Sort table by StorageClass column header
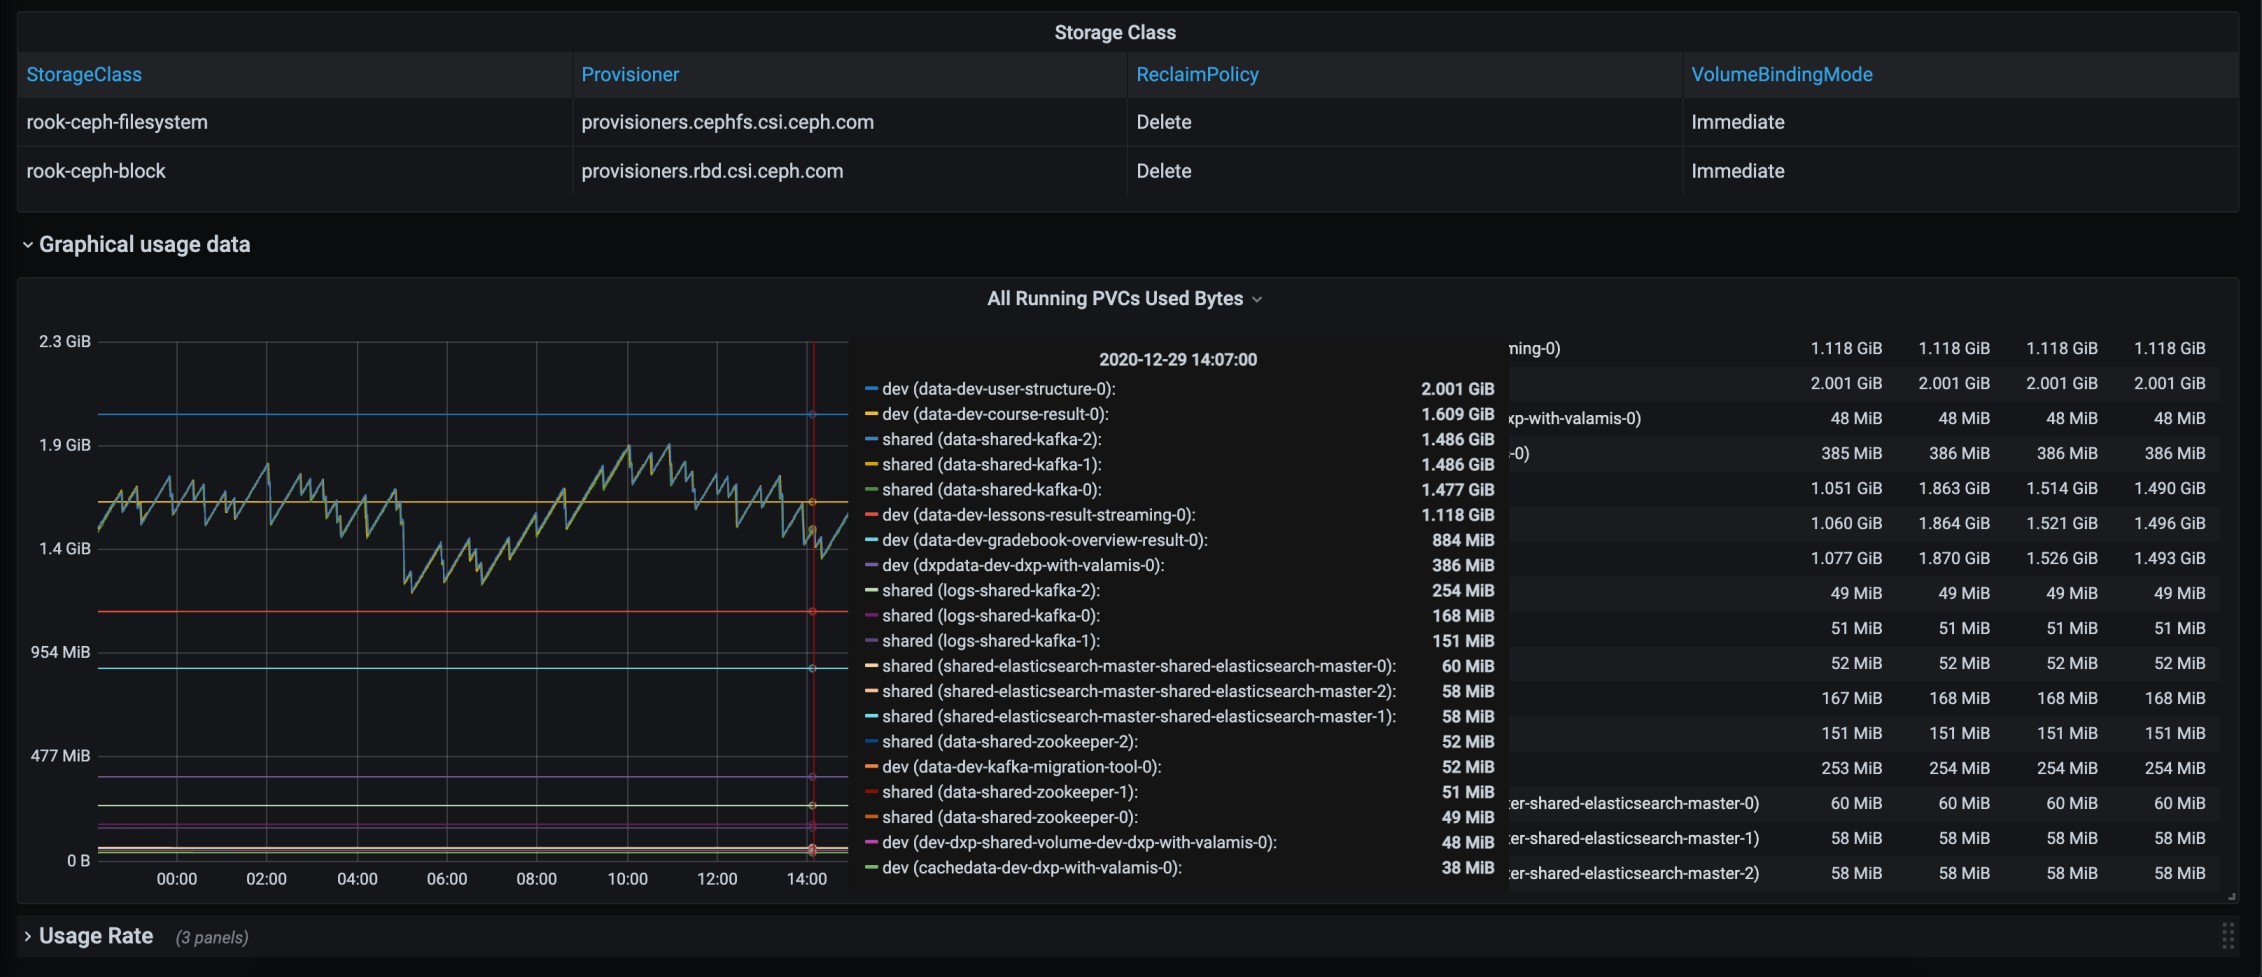 click(84, 75)
